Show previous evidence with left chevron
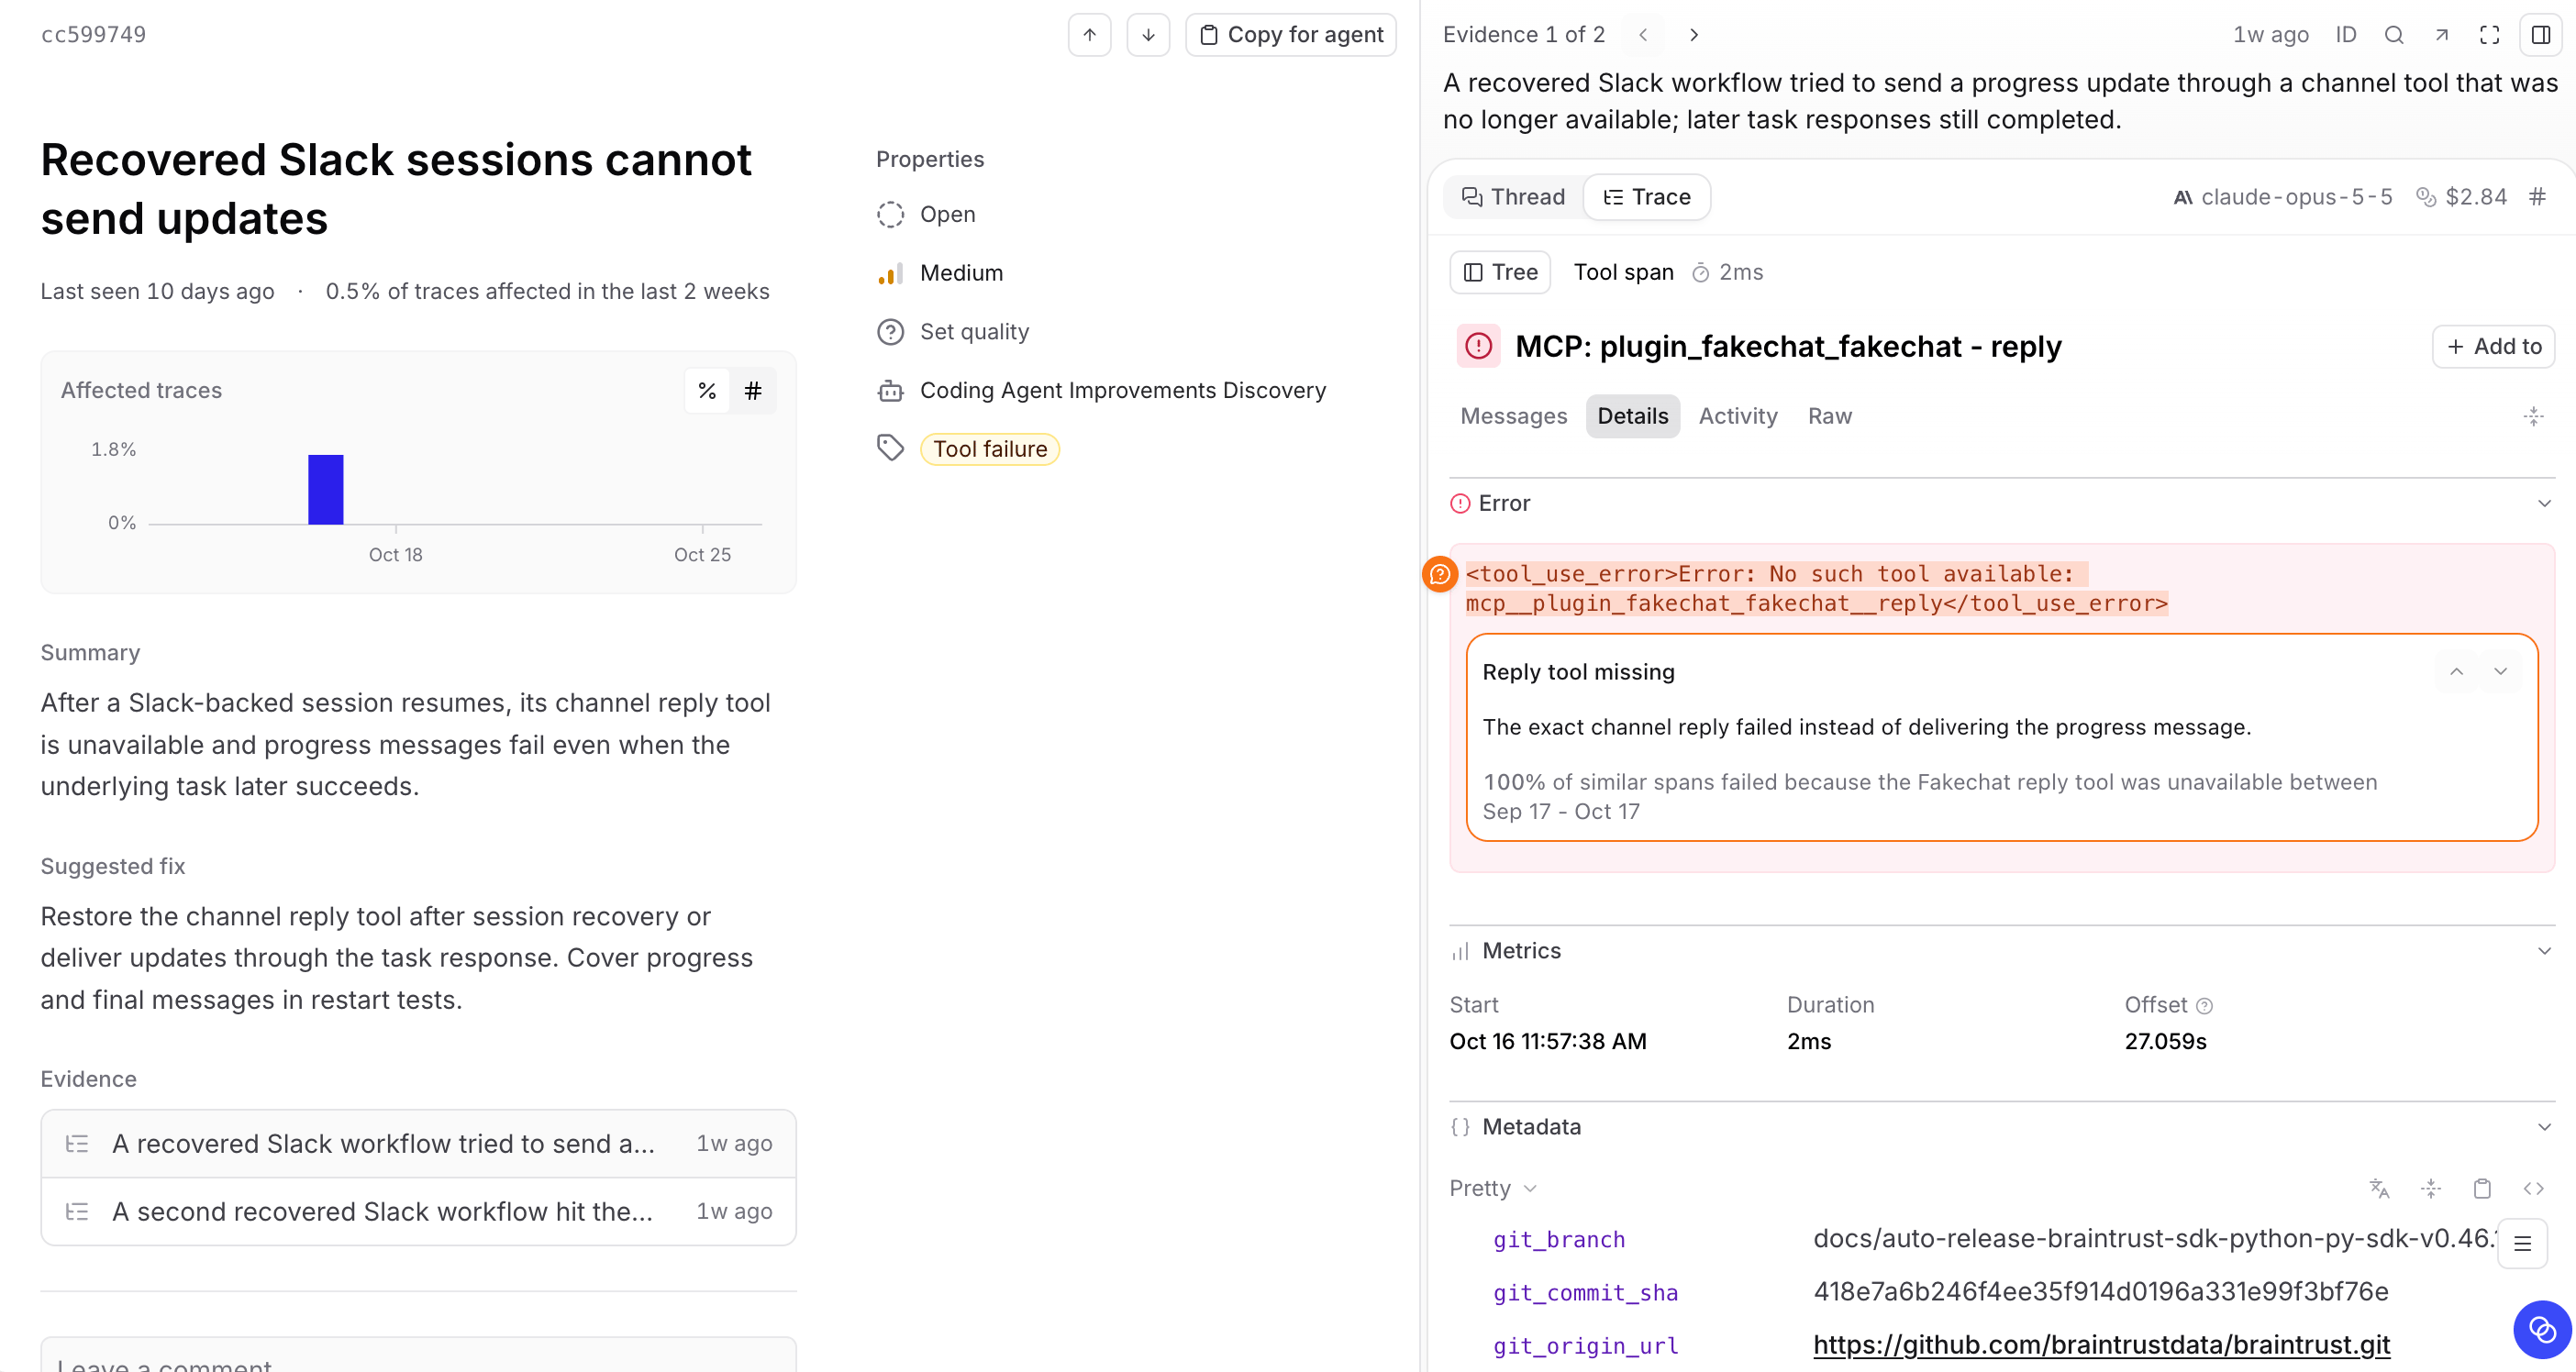Viewport: 2576px width, 1372px height. click(x=1643, y=35)
